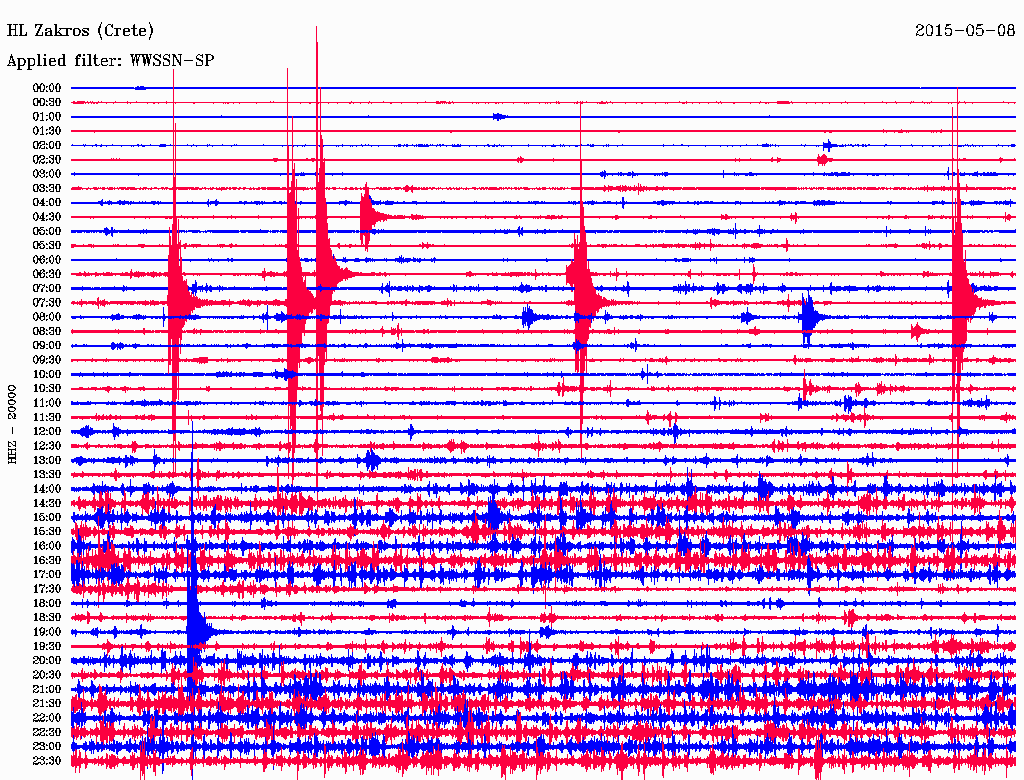1024x780 pixels.
Task: Select the 15:00 time label
Action: (x=47, y=517)
